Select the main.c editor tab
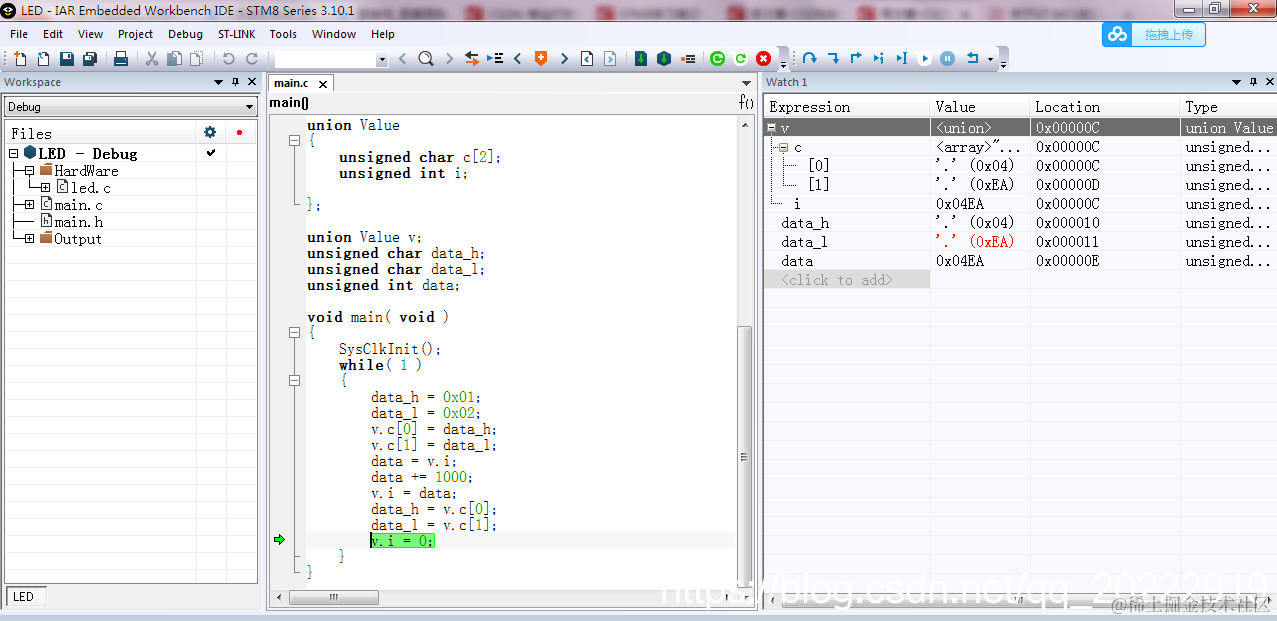Screen dimensions: 1277x621 tap(291, 83)
